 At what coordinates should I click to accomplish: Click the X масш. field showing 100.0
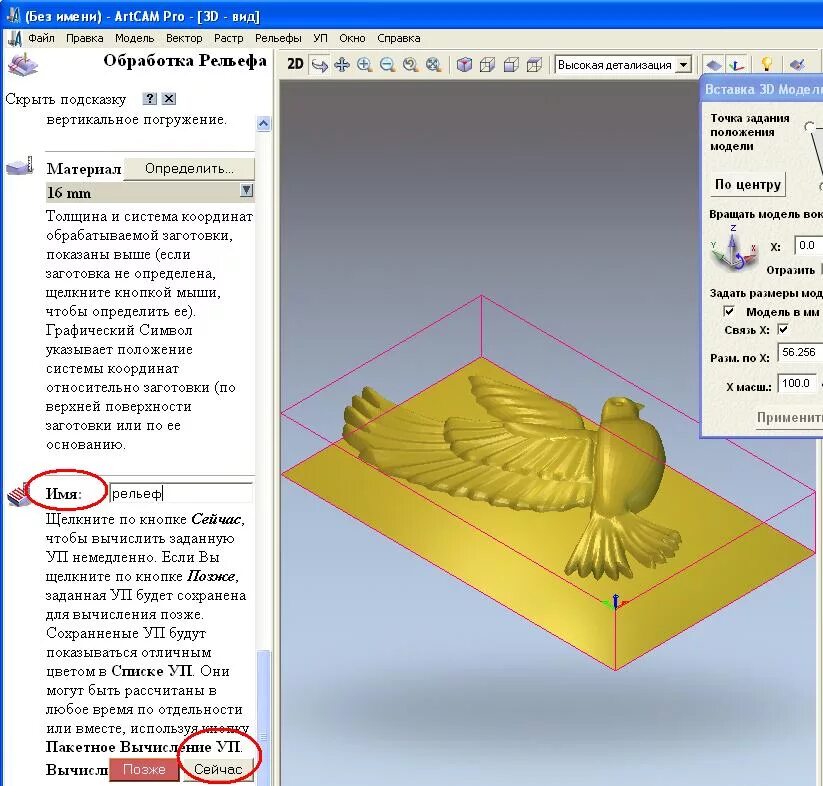pos(797,383)
